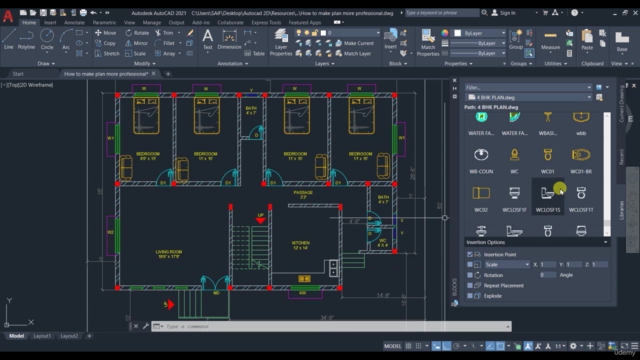Select the Polyline tool
This screenshot has width=640, height=360.
(x=26, y=39)
